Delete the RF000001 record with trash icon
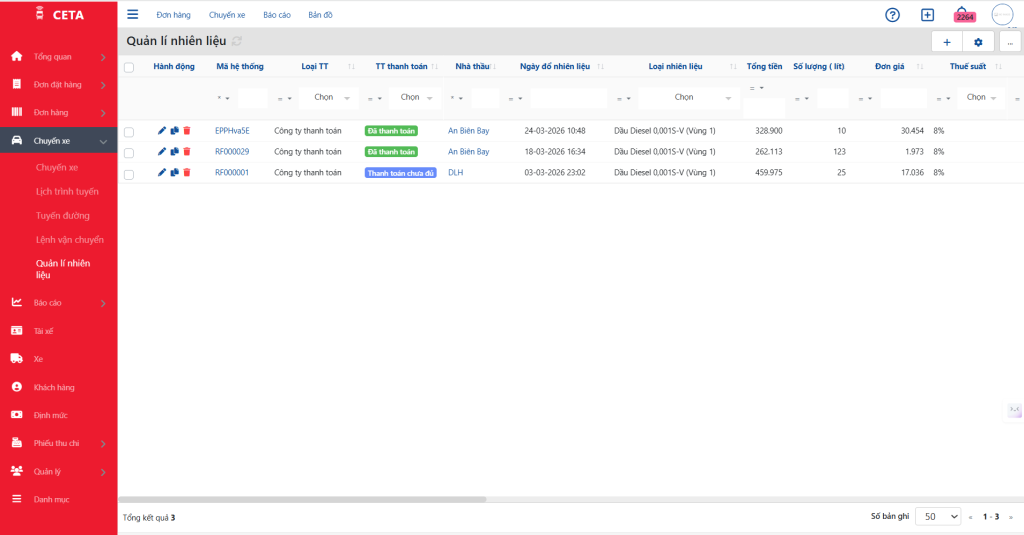The height and width of the screenshot is (535, 1024). click(x=186, y=173)
